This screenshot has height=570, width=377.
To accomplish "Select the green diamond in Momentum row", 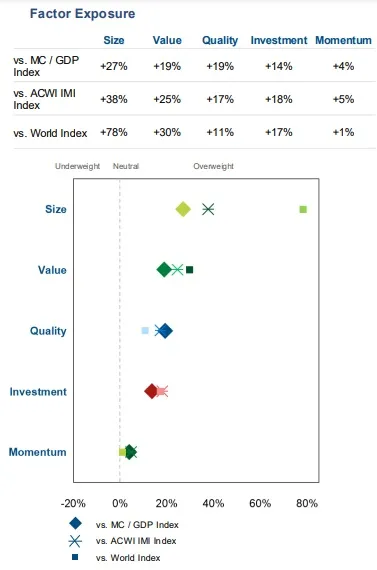I will pos(130,452).
